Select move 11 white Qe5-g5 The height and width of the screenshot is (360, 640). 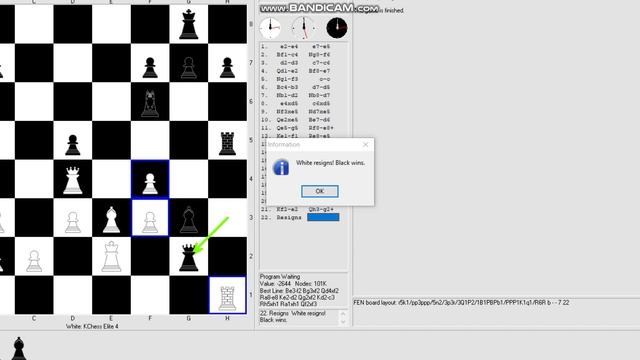(287, 128)
